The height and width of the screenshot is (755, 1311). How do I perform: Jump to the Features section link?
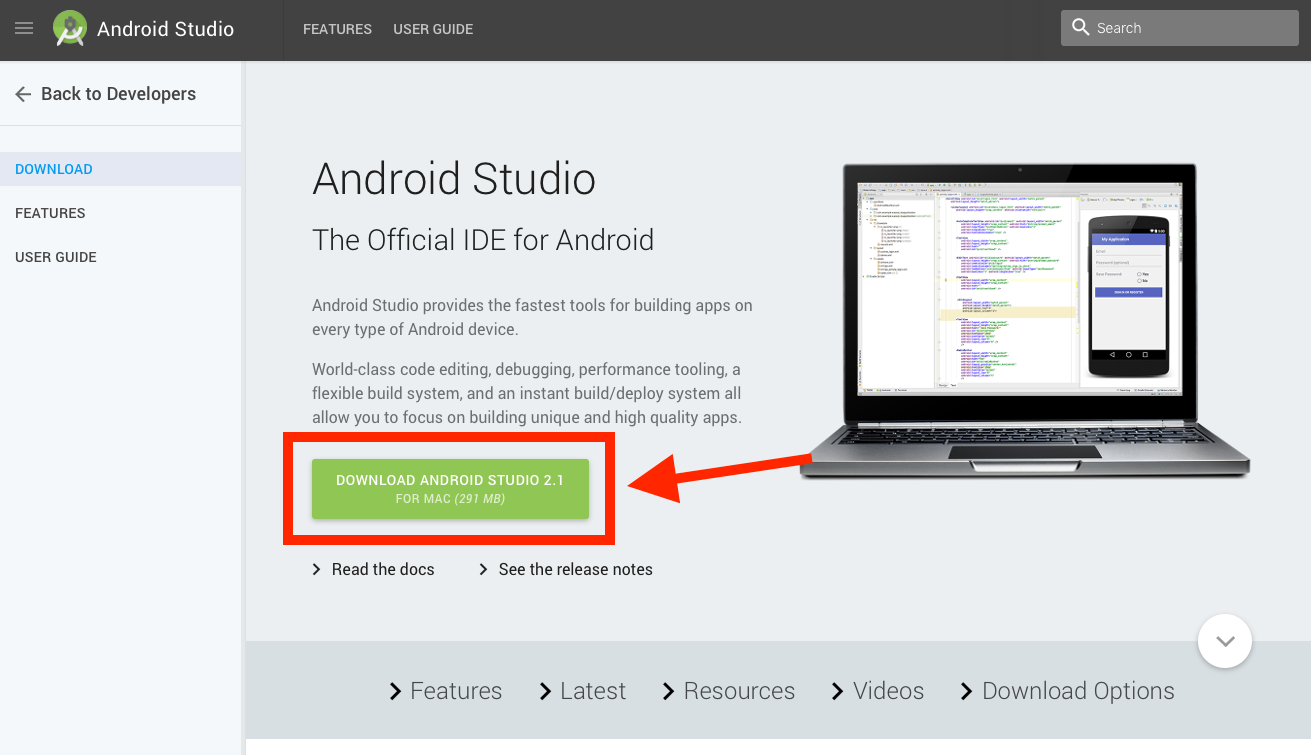456,691
